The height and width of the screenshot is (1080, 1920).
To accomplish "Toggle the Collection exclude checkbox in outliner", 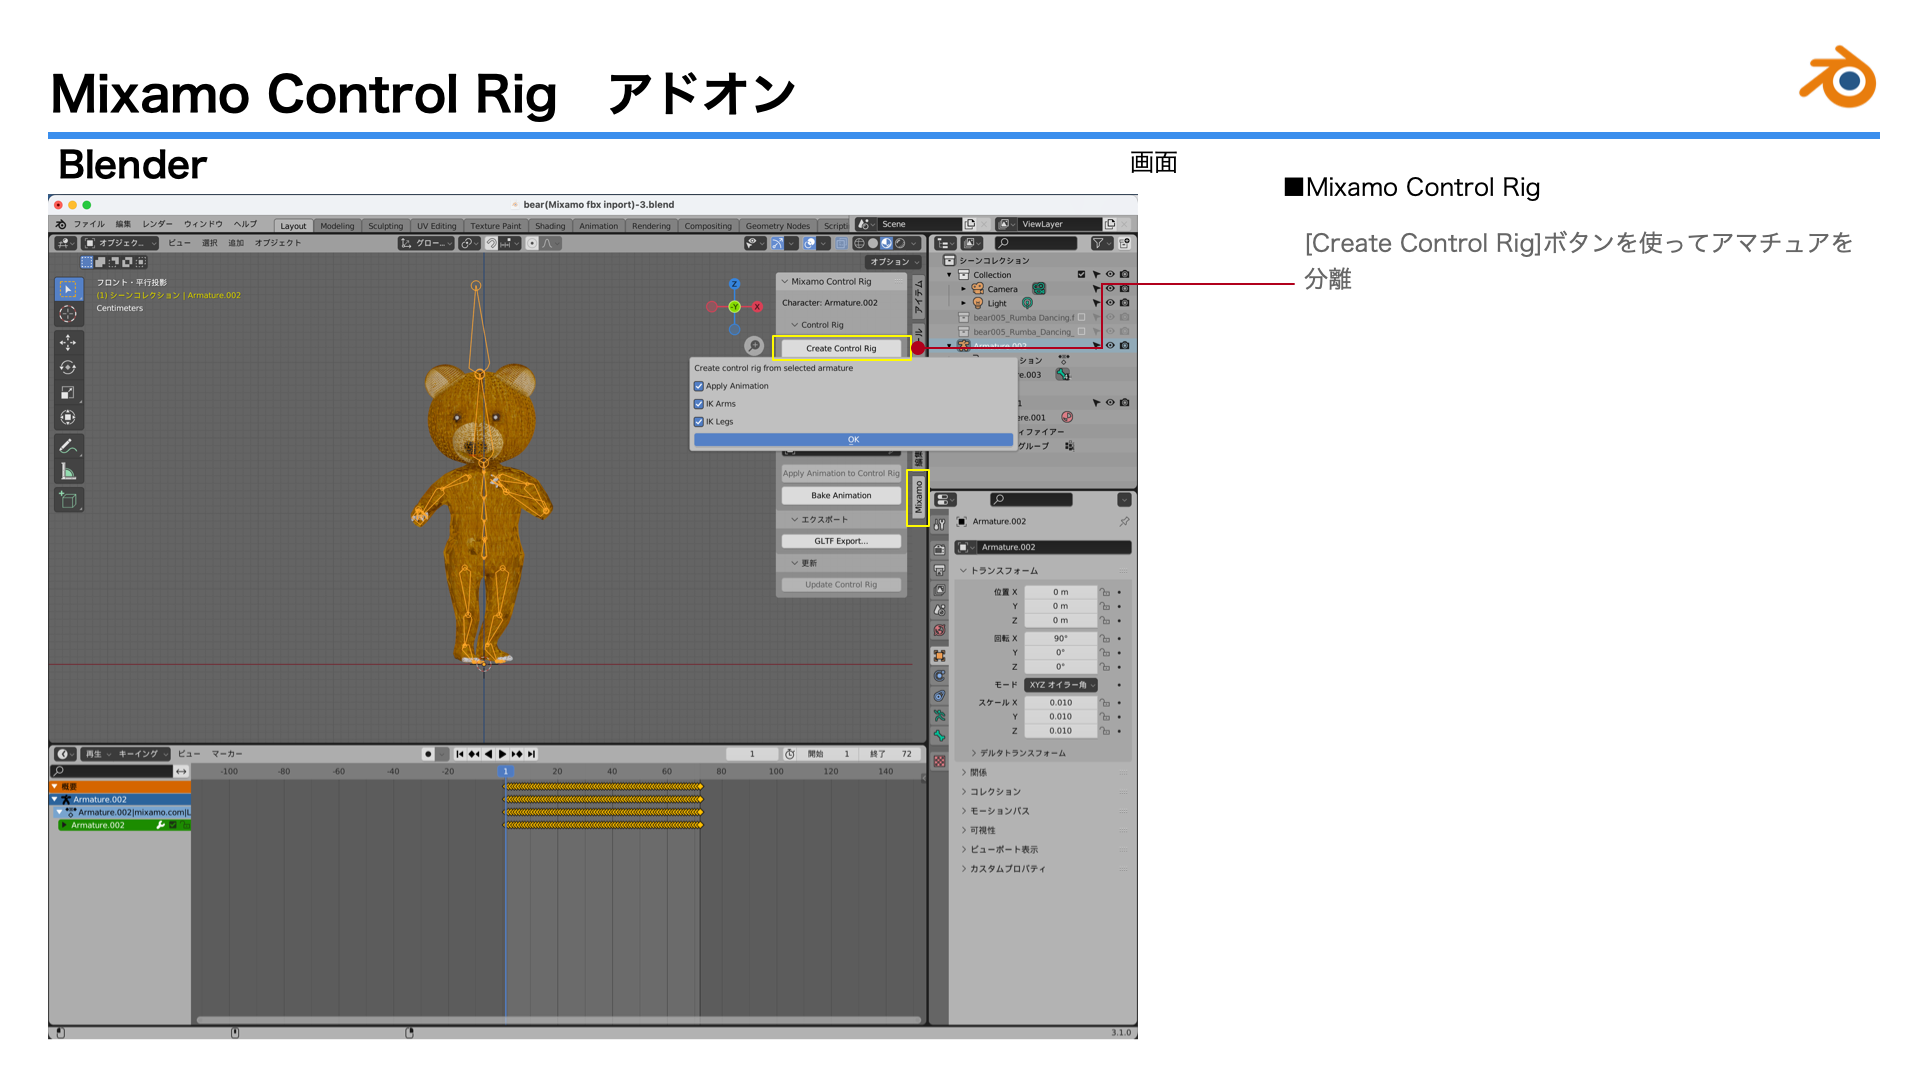I will (x=1081, y=274).
